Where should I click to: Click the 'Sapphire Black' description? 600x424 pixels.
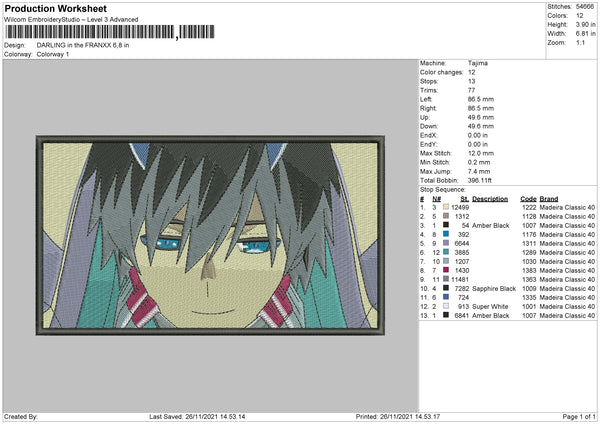[x=494, y=289]
